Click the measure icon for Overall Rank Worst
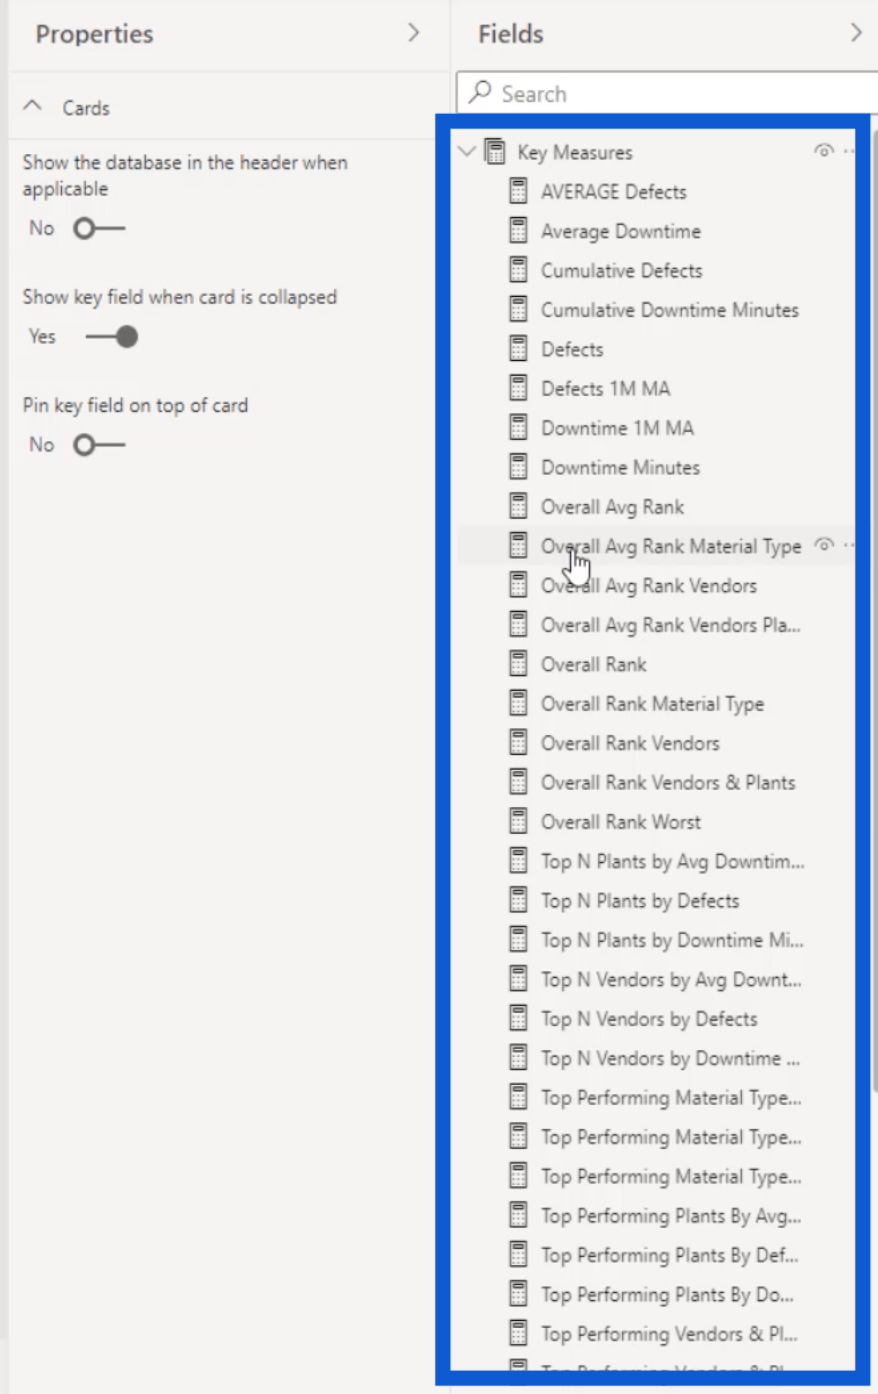Screen dimensions: 878x1394 518,822
